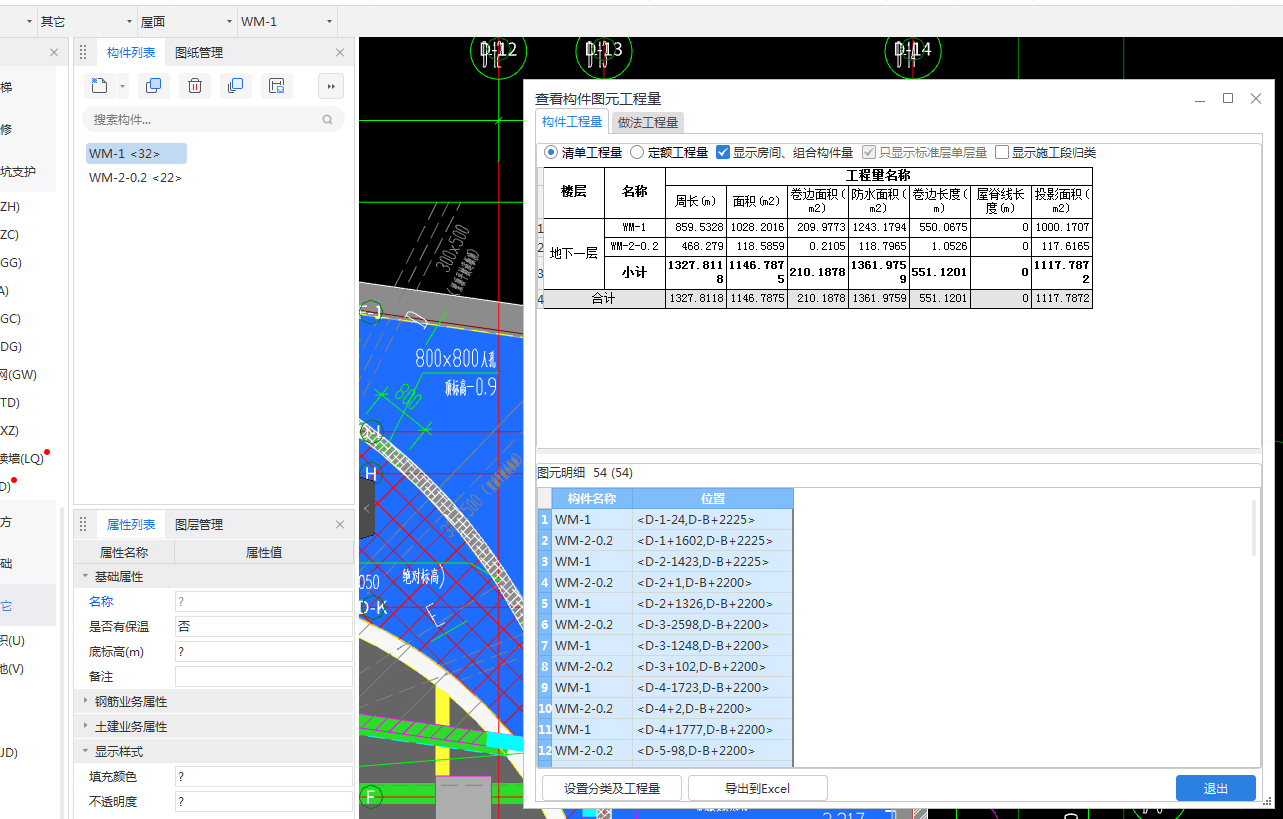Switch to the 图纸管理 tab
The image size is (1283, 819).
click(x=199, y=53)
